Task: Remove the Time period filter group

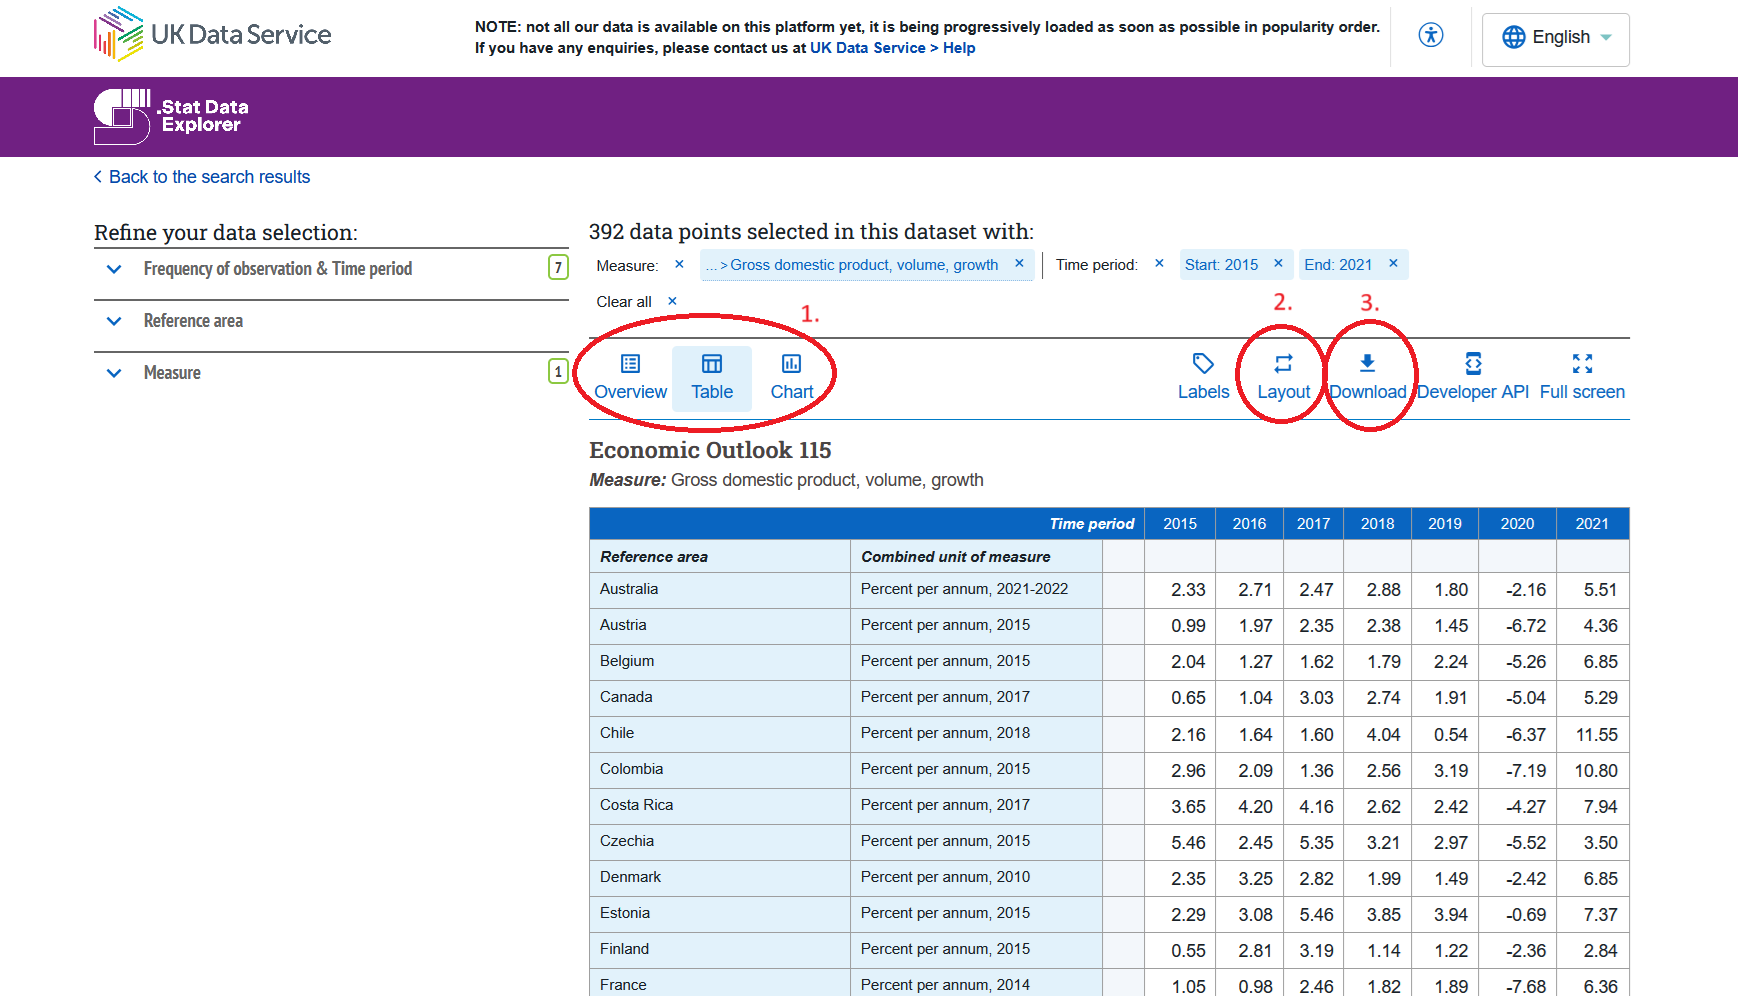Action: pyautogui.click(x=1159, y=264)
